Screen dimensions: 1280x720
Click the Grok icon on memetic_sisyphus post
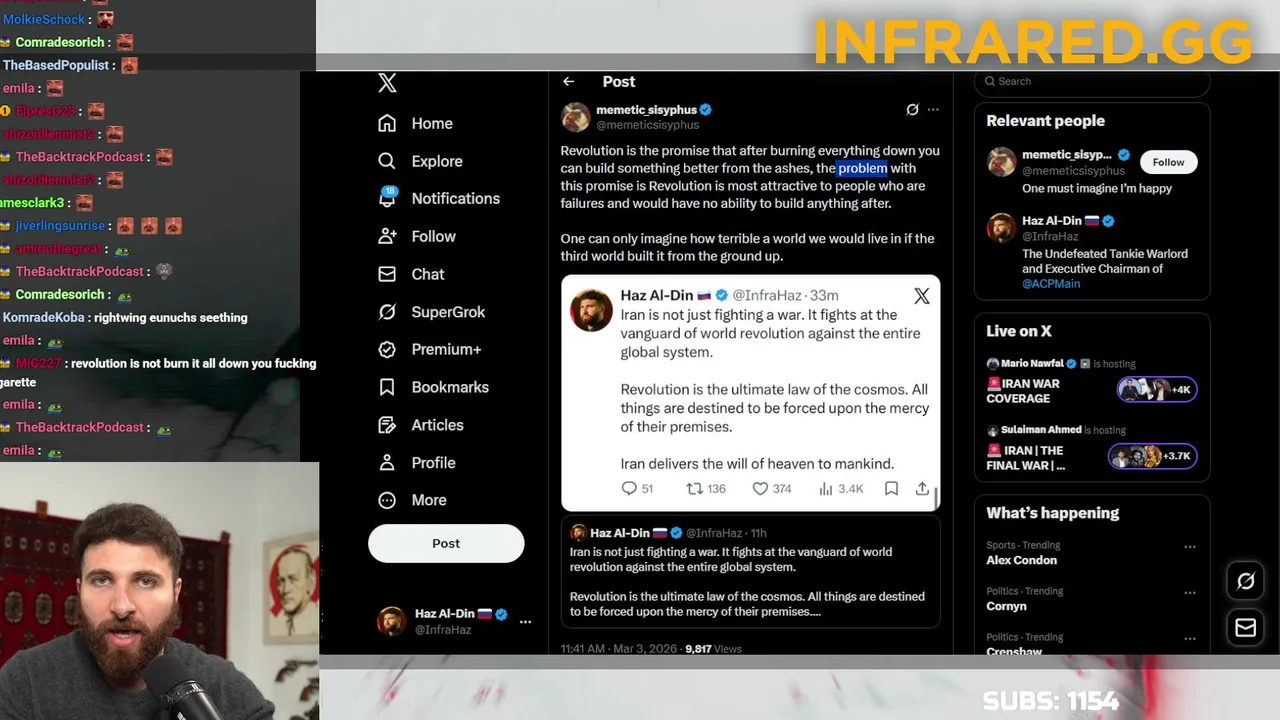[912, 110]
